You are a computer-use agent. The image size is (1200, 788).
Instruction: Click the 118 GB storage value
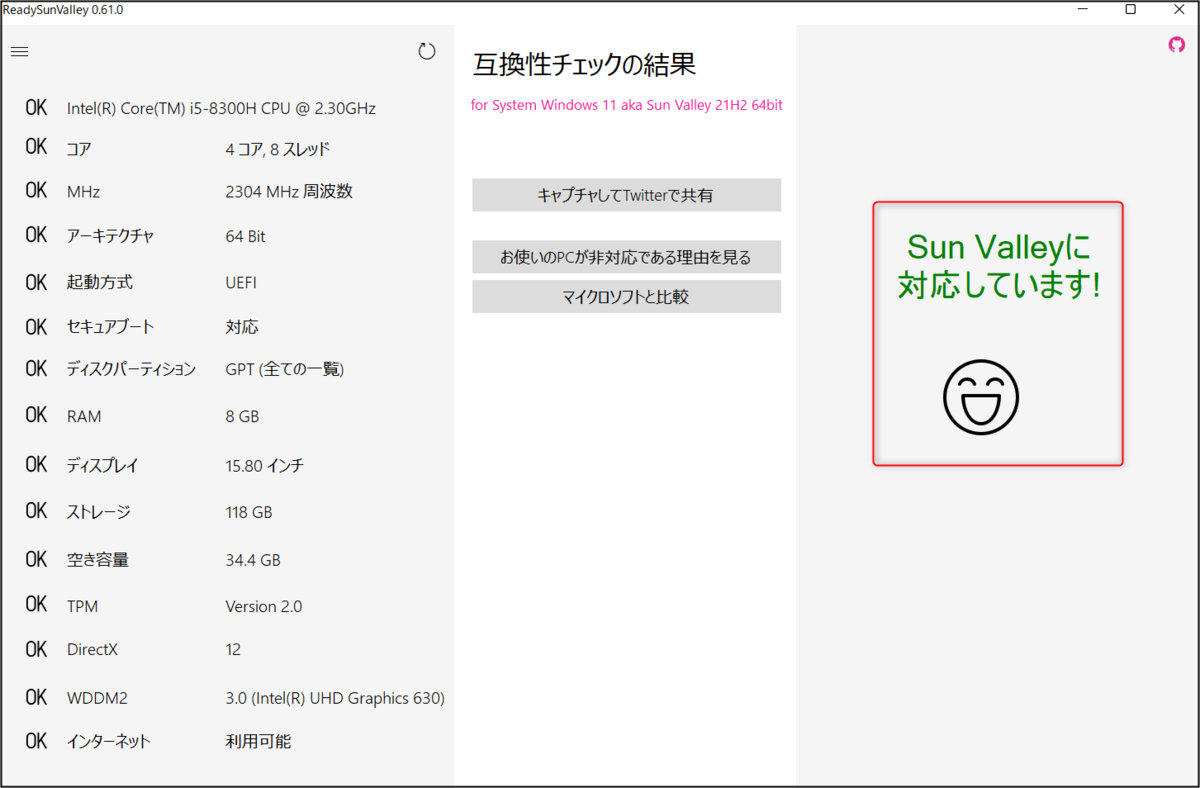(249, 512)
